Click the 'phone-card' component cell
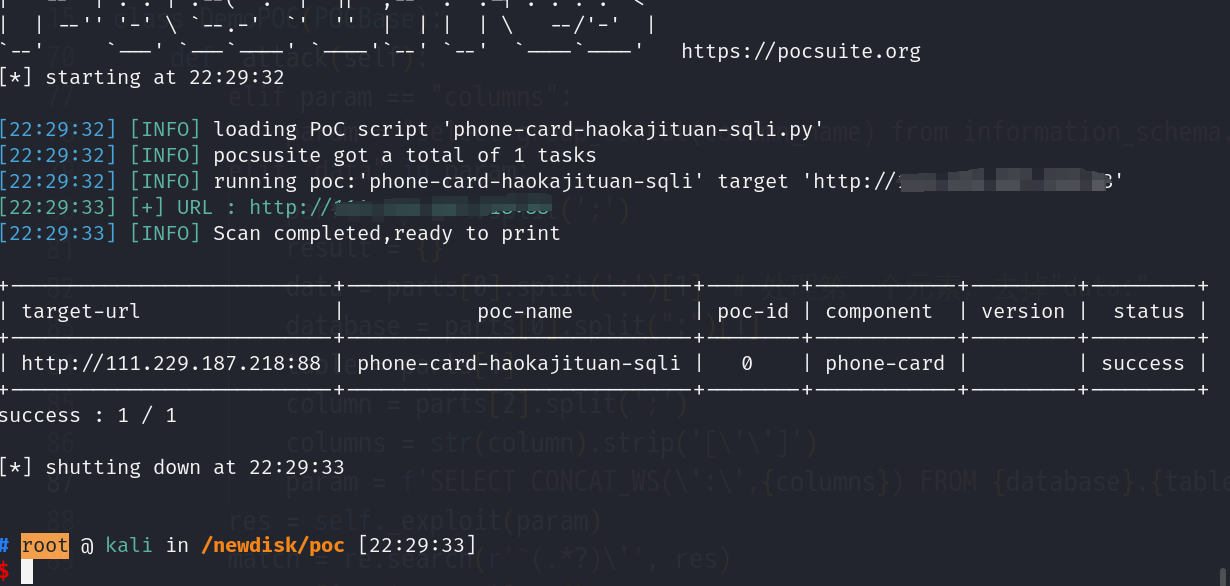1230x586 pixels. (x=884, y=363)
